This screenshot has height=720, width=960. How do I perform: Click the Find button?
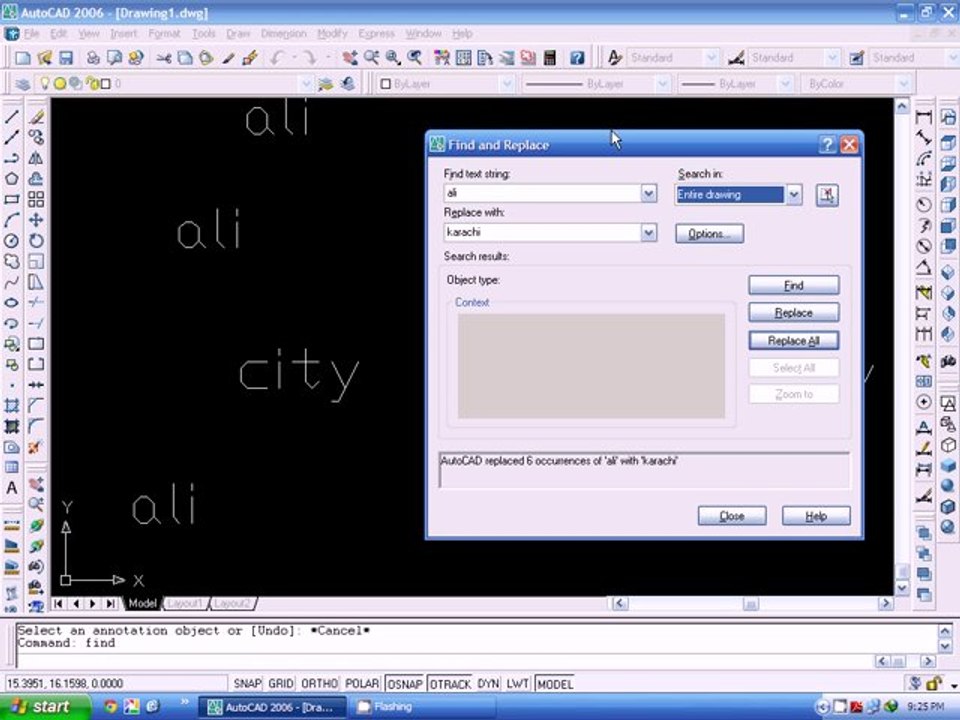click(793, 285)
